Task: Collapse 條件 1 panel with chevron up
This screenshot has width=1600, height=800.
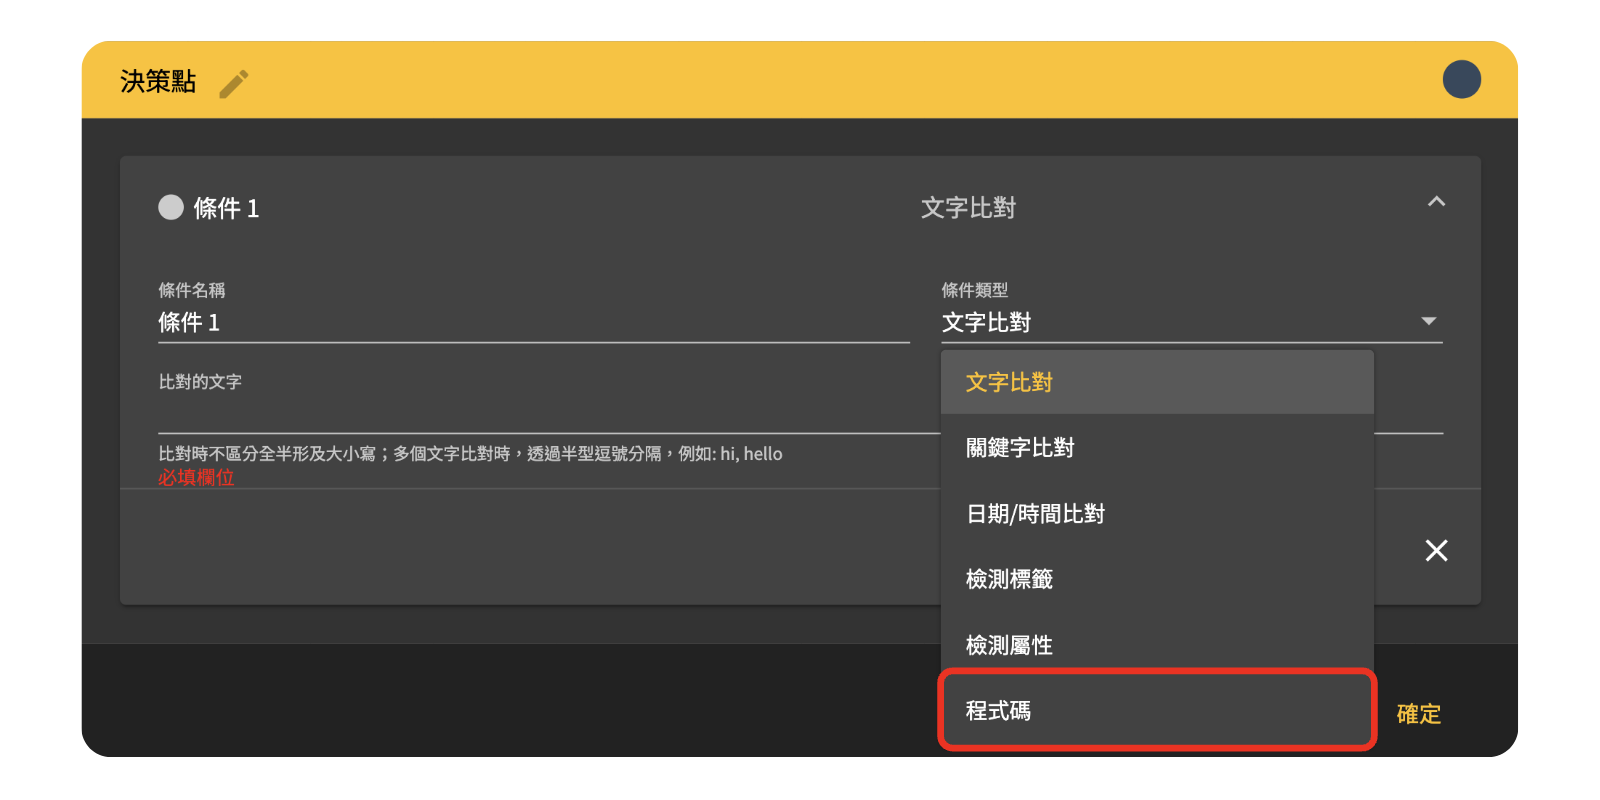Action: (1436, 202)
